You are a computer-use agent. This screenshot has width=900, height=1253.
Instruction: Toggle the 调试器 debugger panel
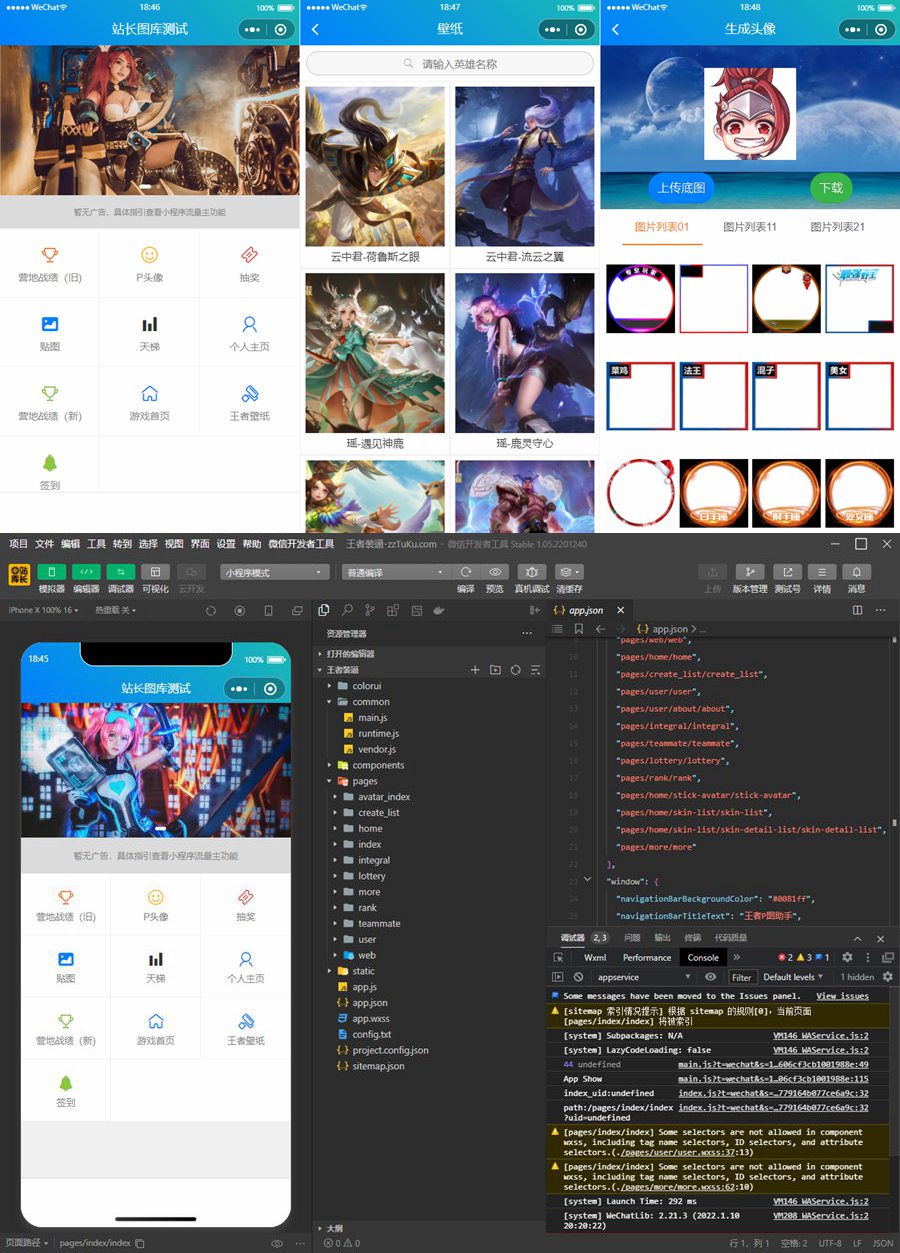tap(120, 572)
